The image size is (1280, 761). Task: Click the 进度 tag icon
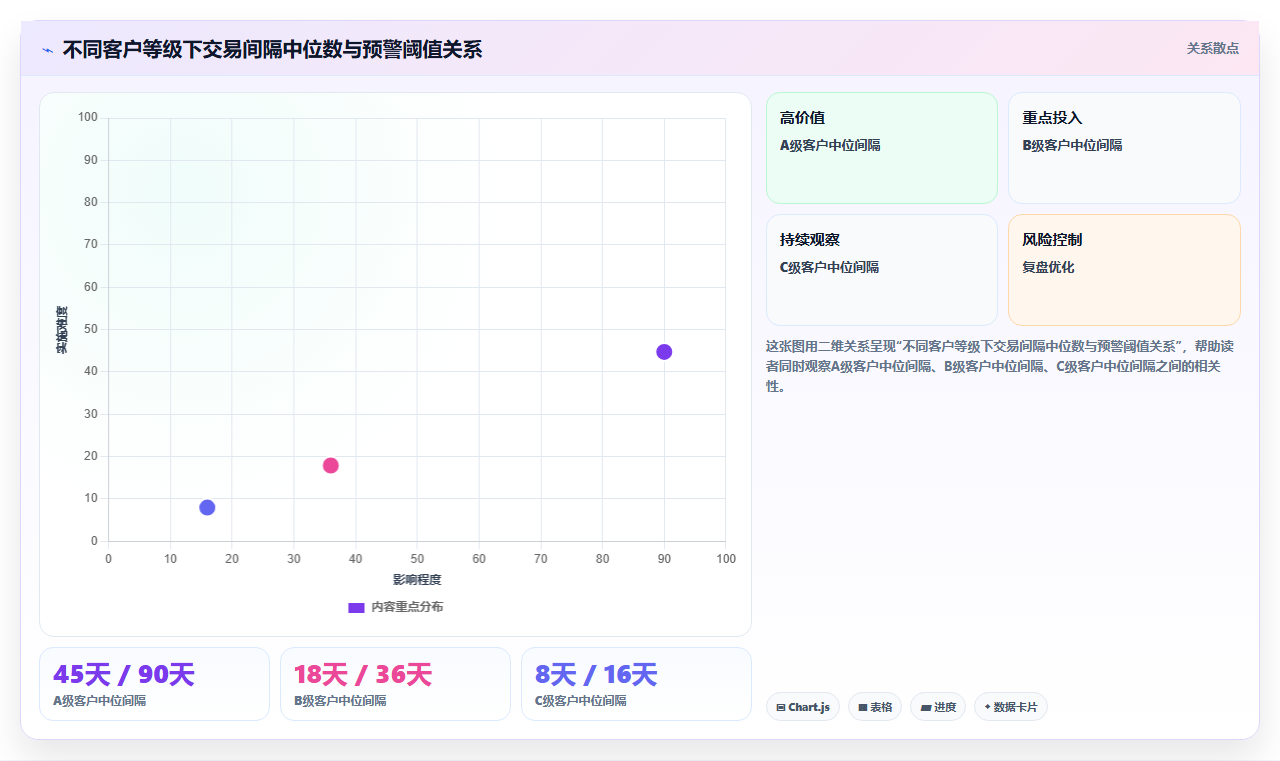click(x=926, y=707)
